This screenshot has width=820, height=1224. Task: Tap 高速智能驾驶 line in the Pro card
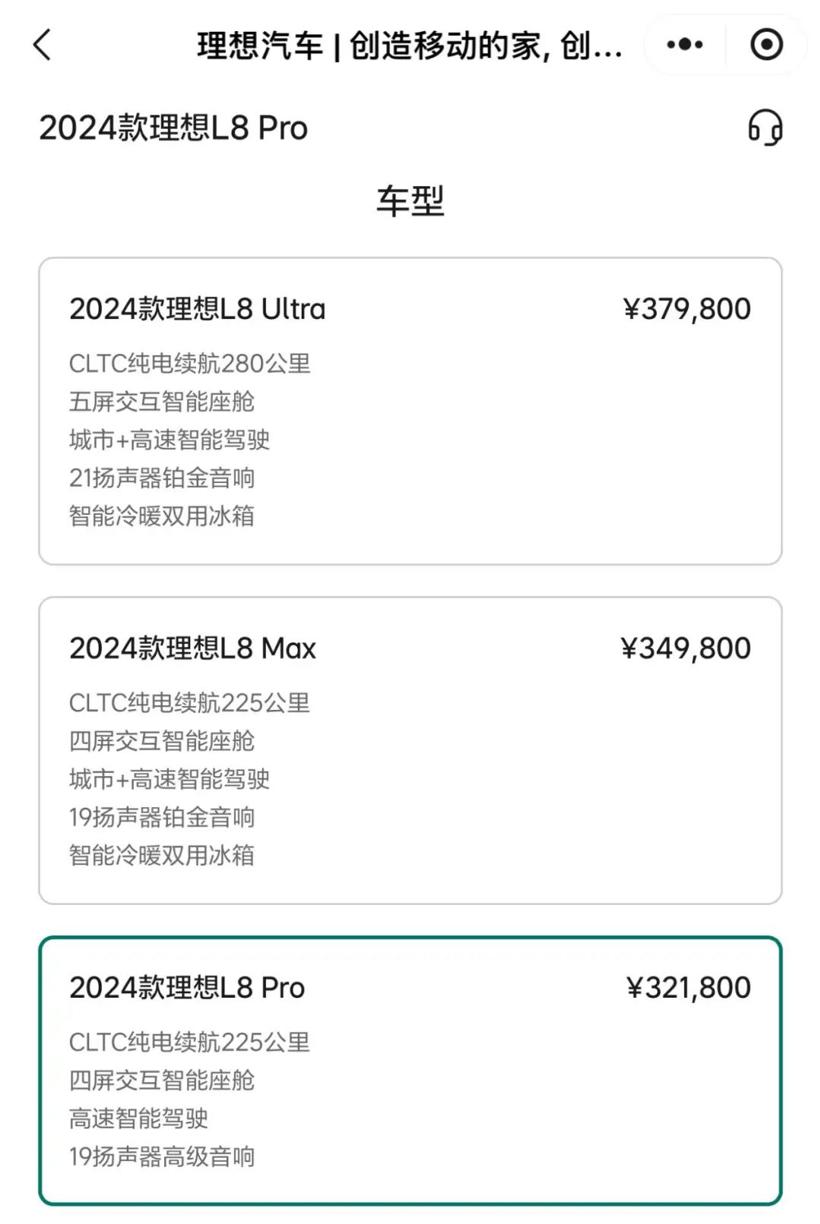pyautogui.click(x=139, y=1119)
